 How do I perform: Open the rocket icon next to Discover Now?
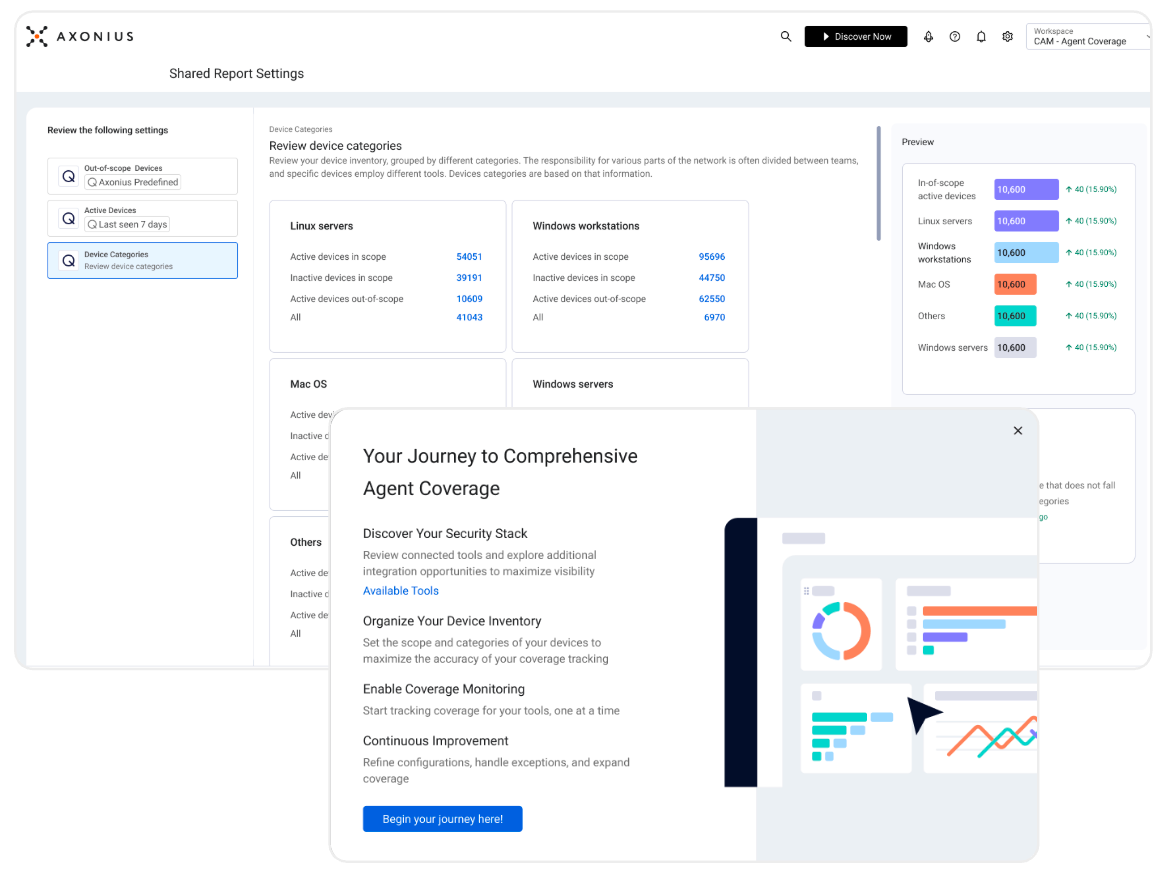coord(928,37)
